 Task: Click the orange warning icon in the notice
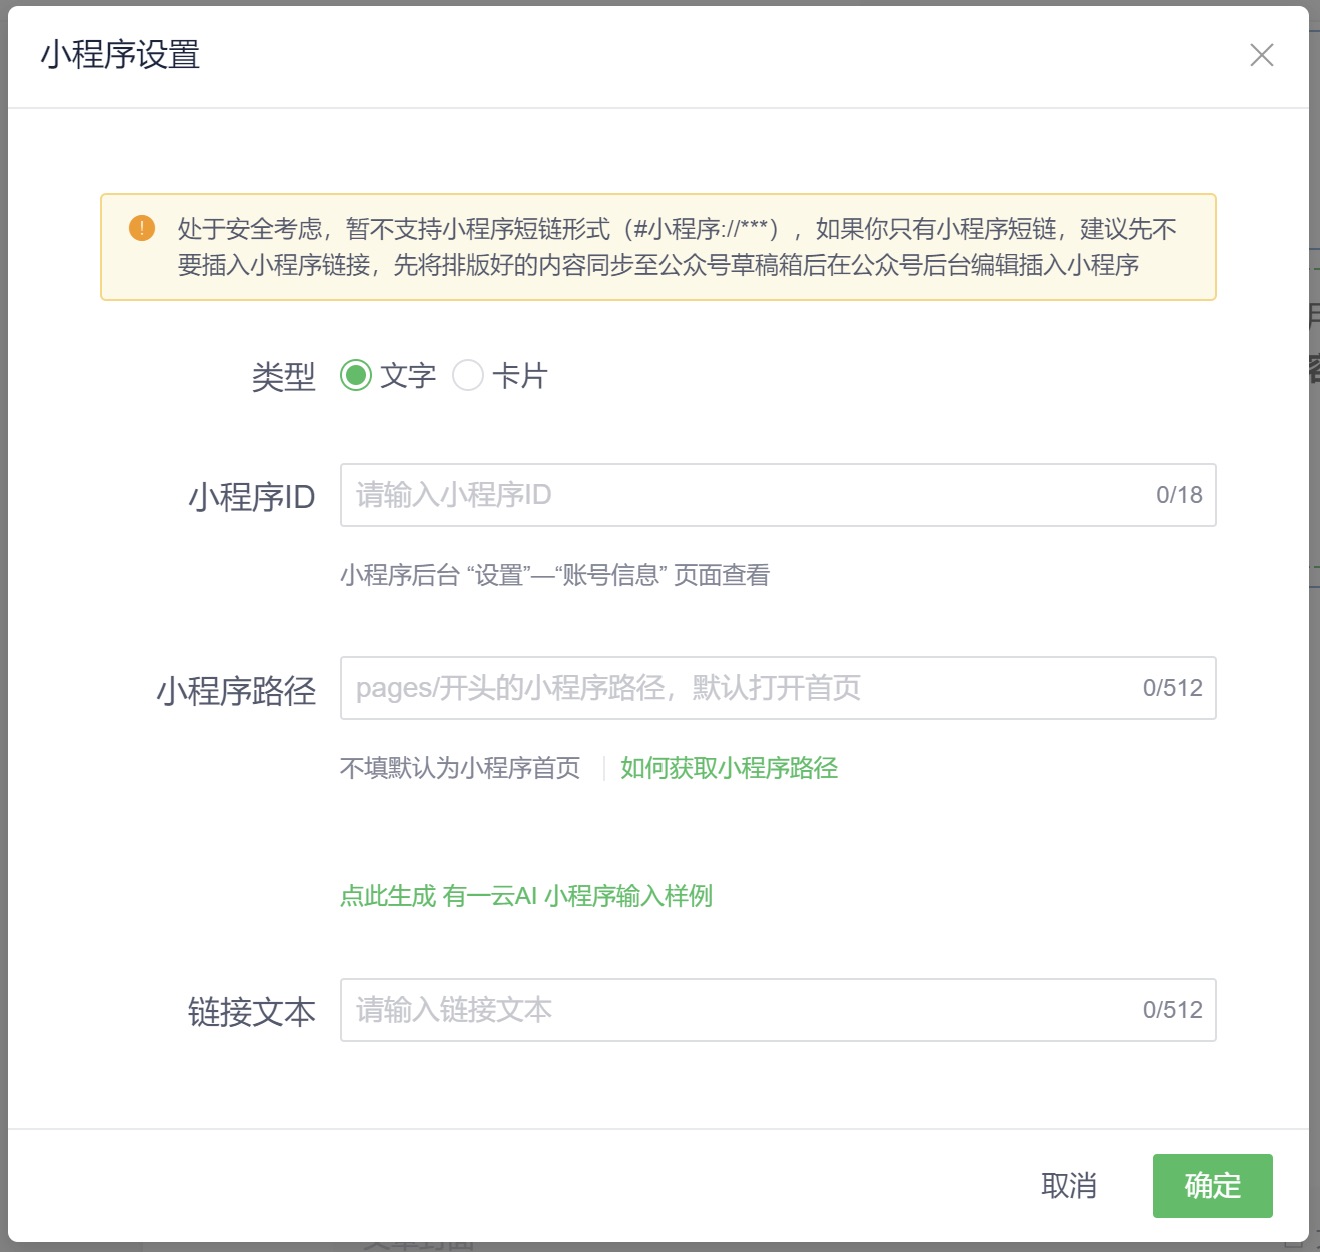(x=142, y=228)
